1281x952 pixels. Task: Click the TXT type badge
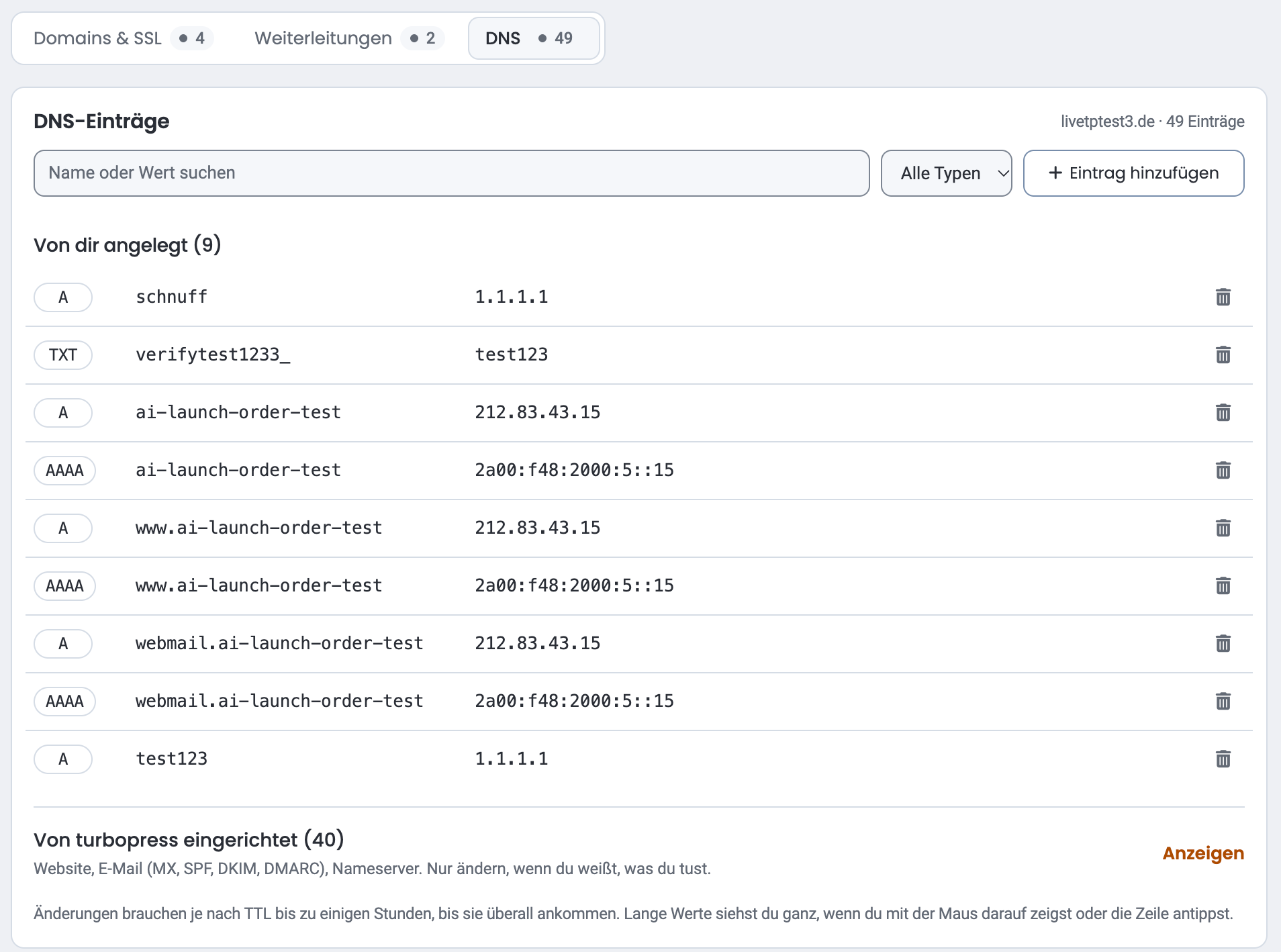[x=63, y=355]
